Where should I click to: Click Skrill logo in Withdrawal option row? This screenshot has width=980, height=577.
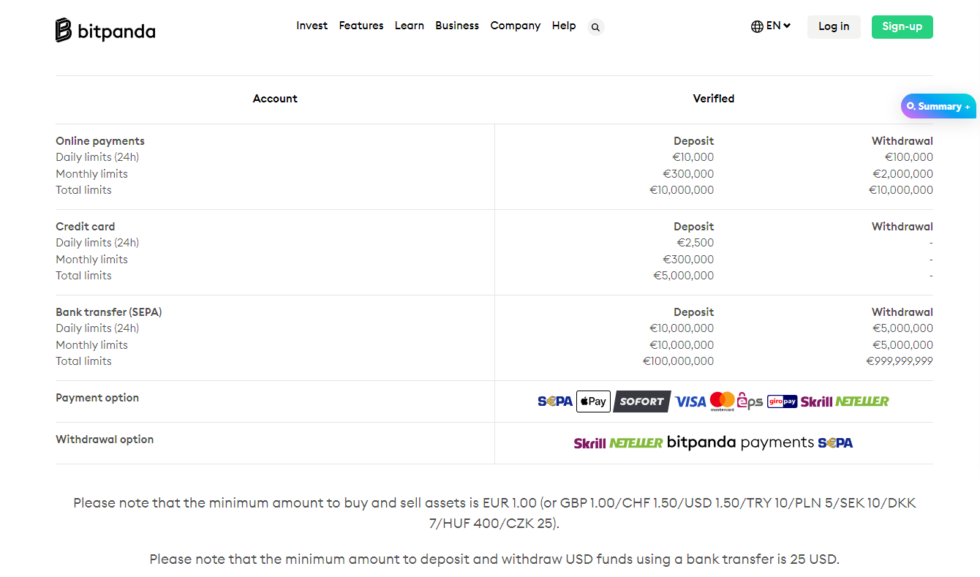pos(589,443)
